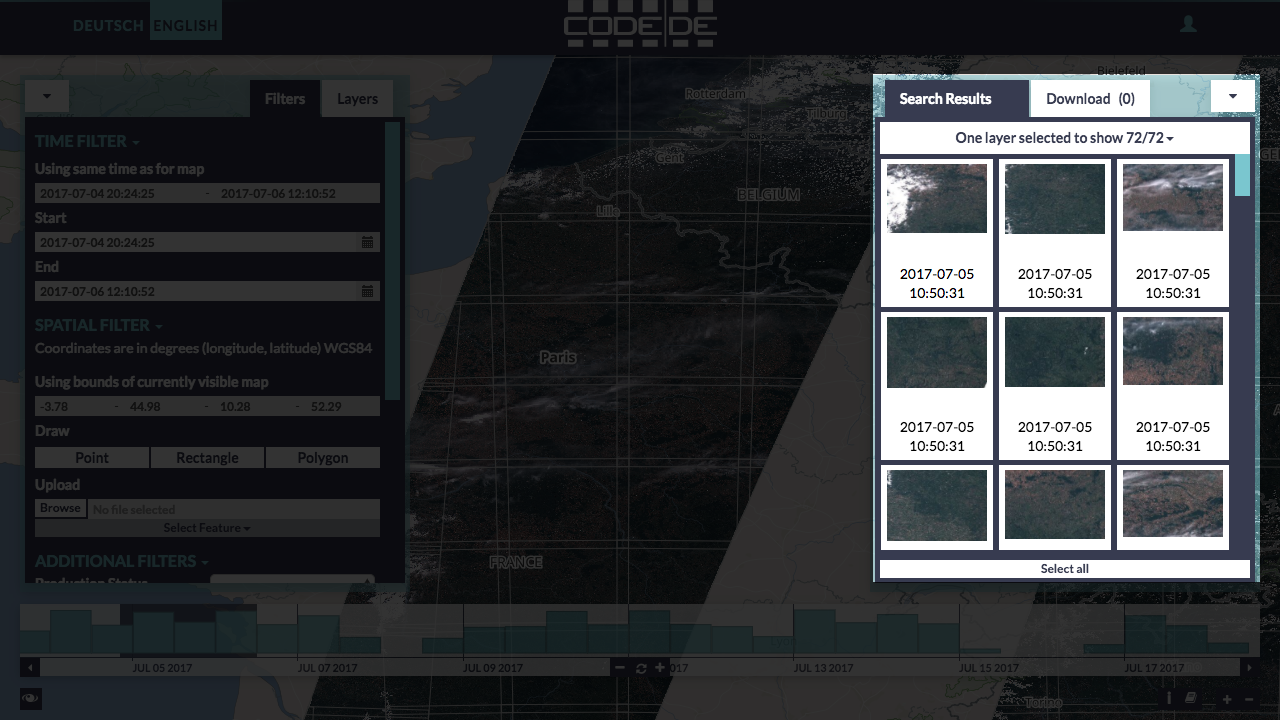Screen dimensions: 1280x720
Task: Click Browse to upload a file
Action: pyautogui.click(x=60, y=508)
